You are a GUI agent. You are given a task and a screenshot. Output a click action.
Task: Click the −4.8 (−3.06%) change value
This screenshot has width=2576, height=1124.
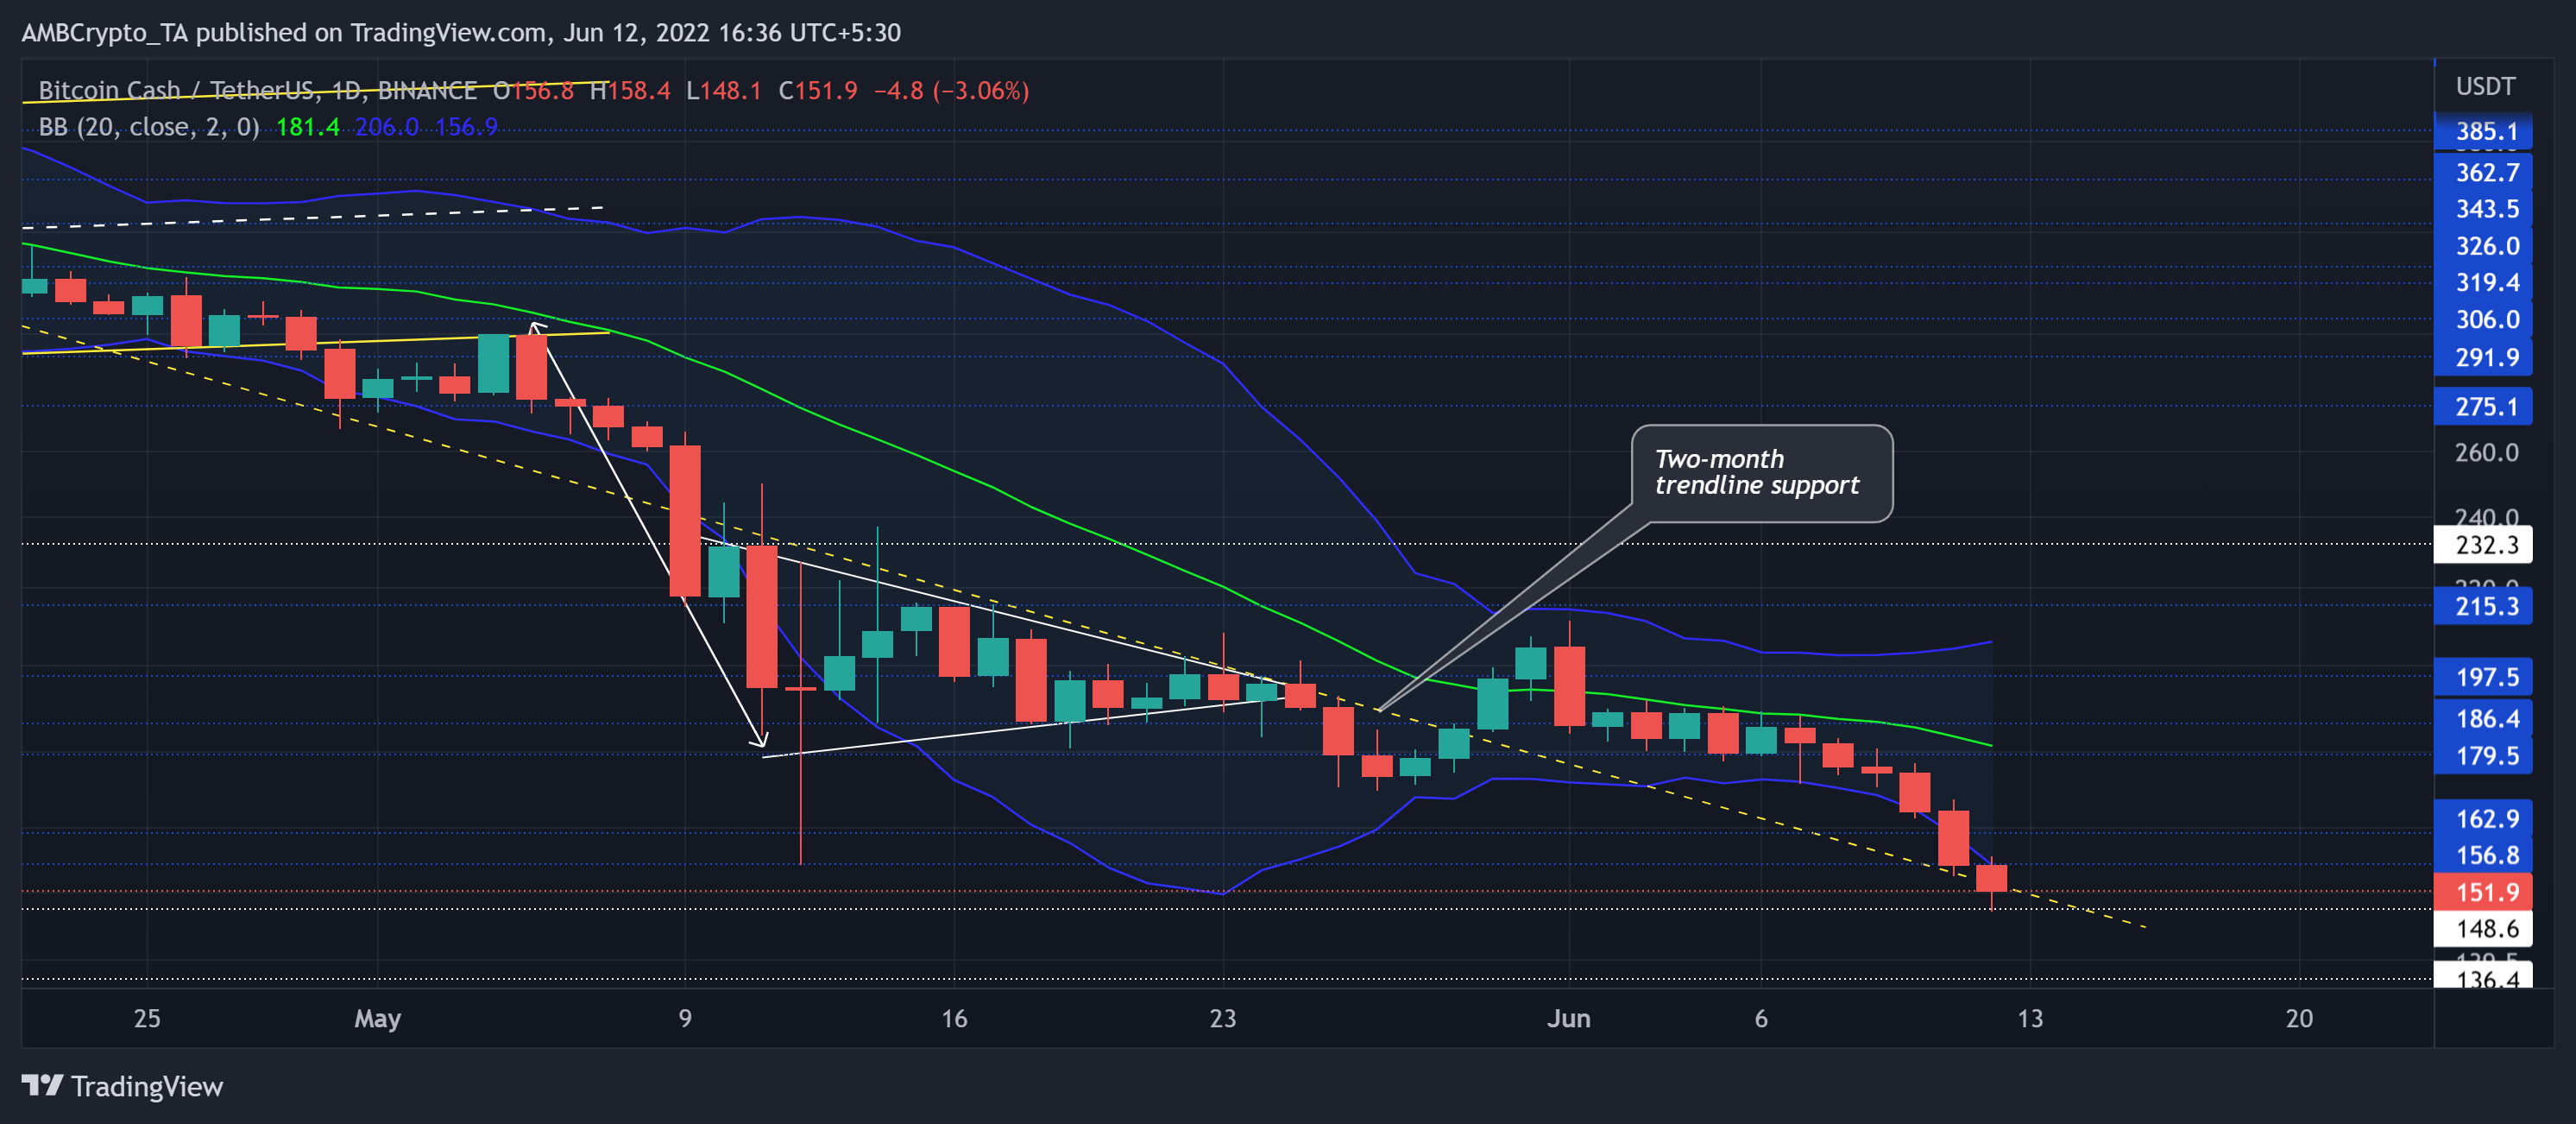(x=951, y=91)
